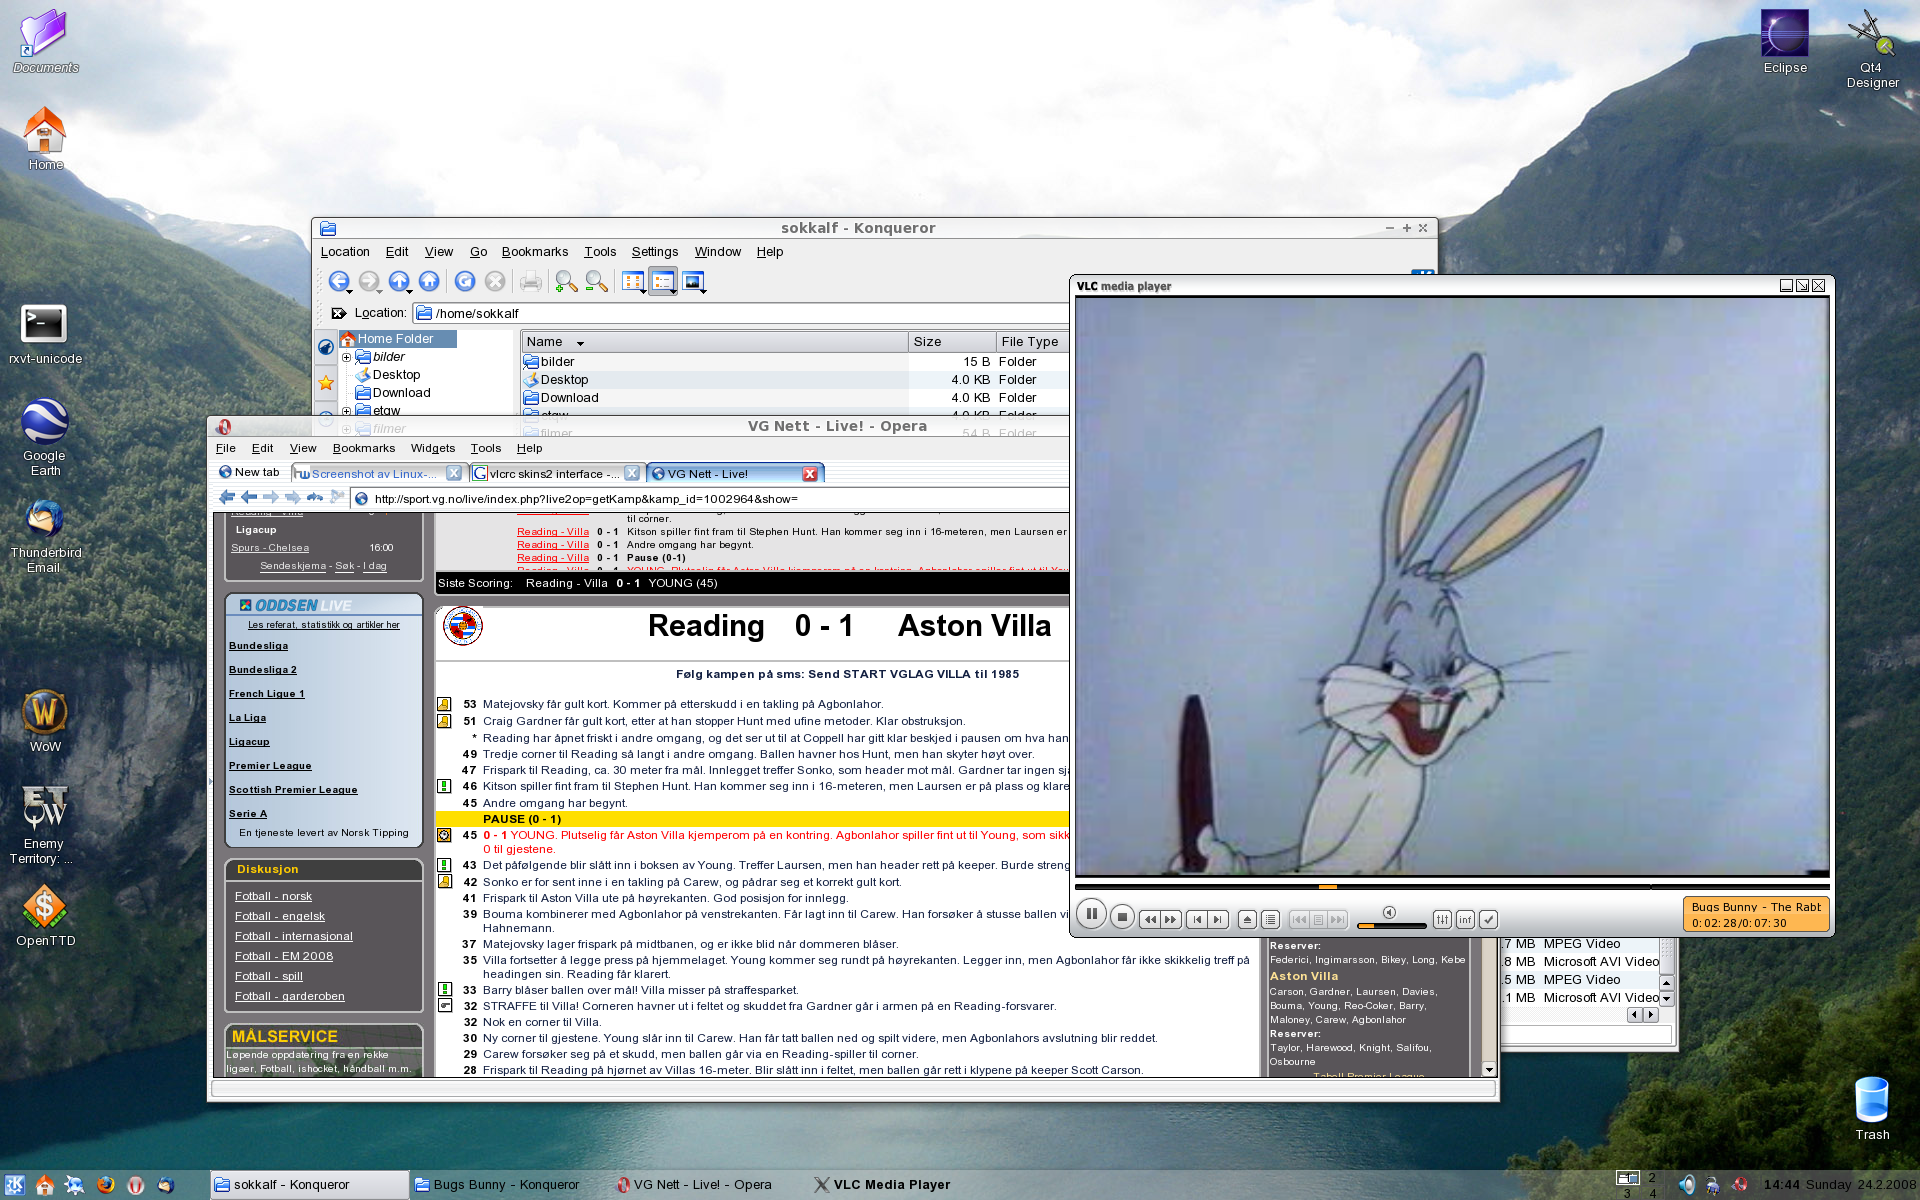Open the KDE K menu
Screen dimensions: 1920x1200
click(x=15, y=1185)
